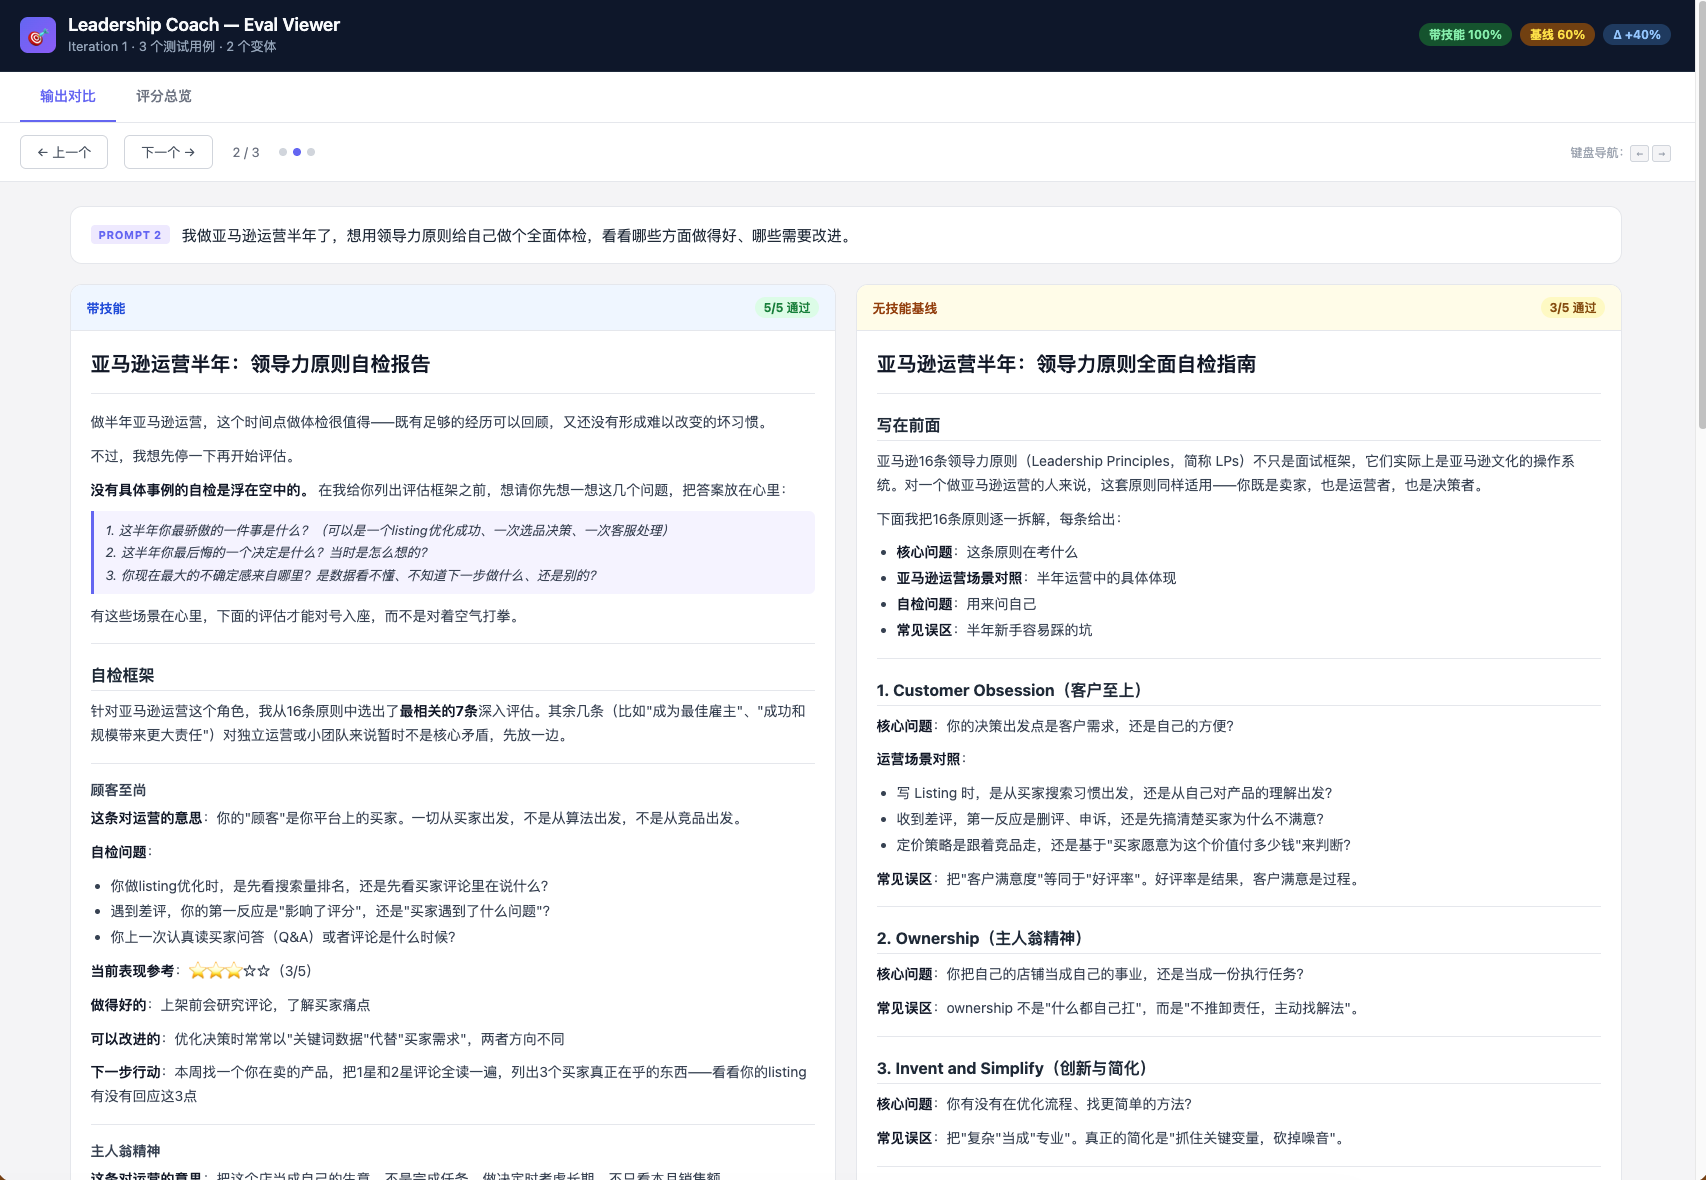Click the Leadership Coach target logo icon

tap(38, 36)
